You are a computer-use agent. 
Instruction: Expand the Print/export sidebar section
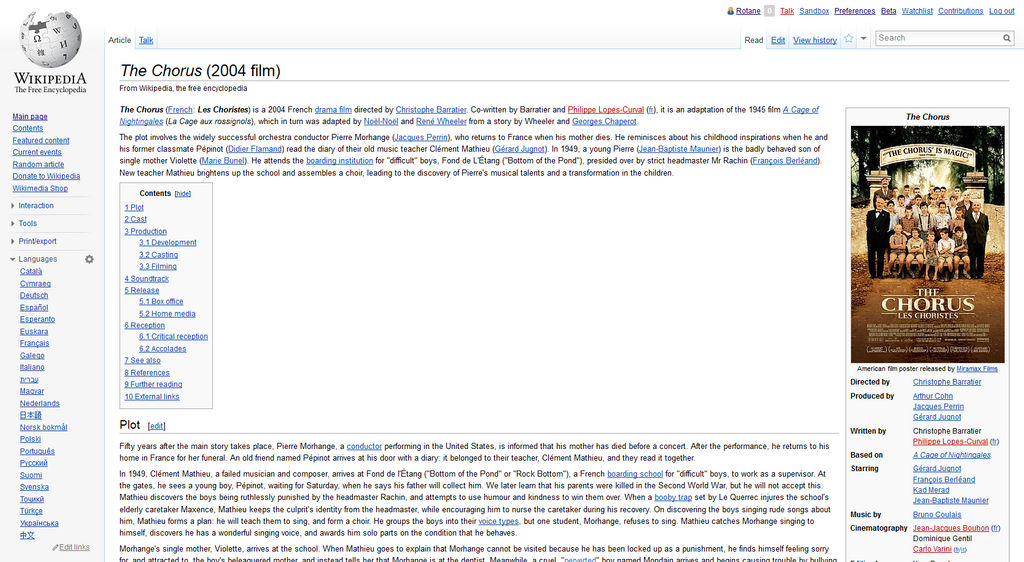tap(37, 242)
